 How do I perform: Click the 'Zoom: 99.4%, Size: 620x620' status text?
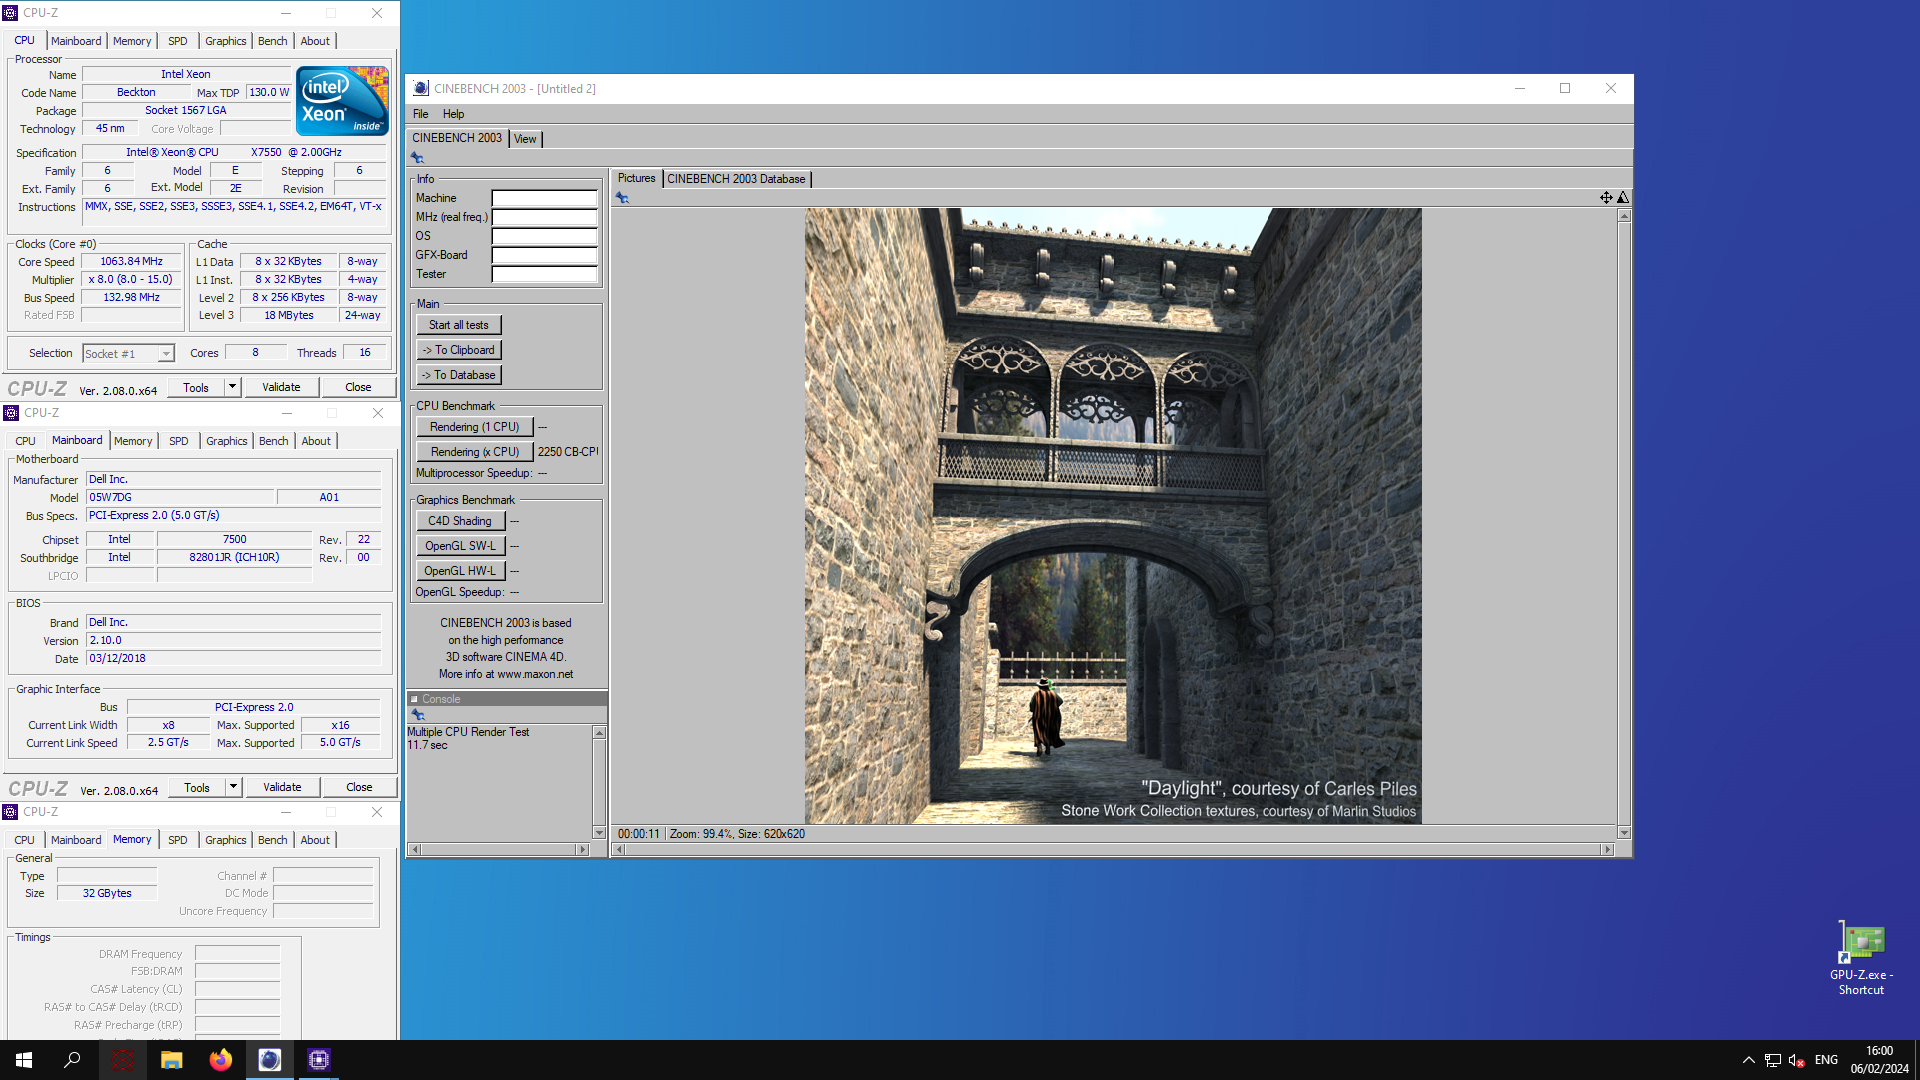pos(737,834)
